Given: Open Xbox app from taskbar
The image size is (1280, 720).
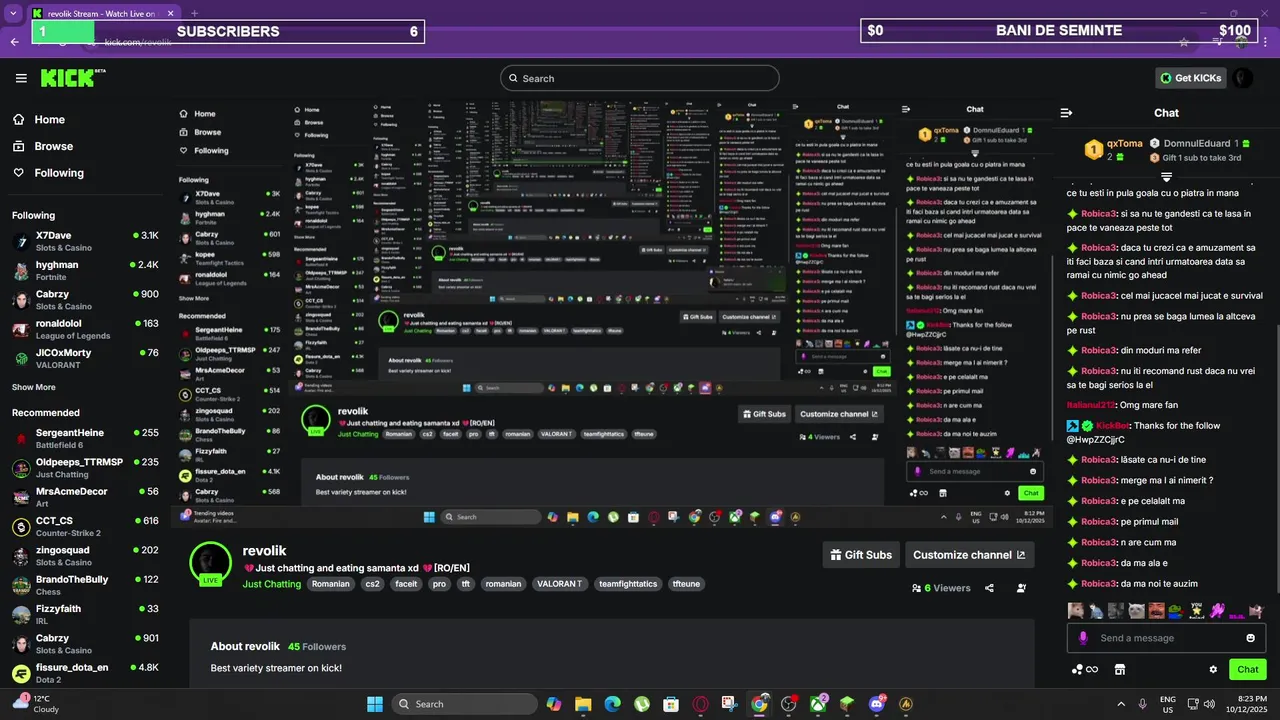Looking at the screenshot, I should pyautogui.click(x=819, y=704).
